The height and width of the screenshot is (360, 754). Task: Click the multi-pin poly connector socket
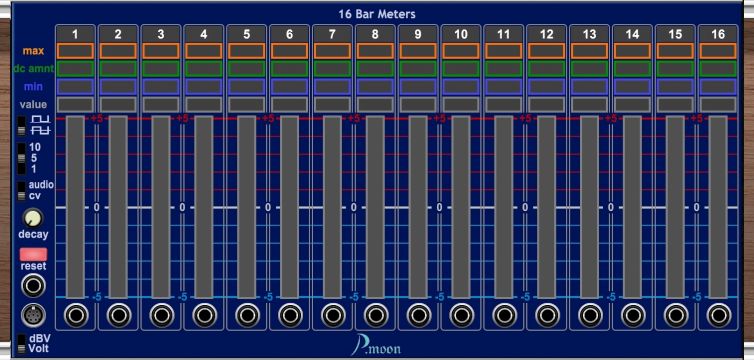click(34, 316)
